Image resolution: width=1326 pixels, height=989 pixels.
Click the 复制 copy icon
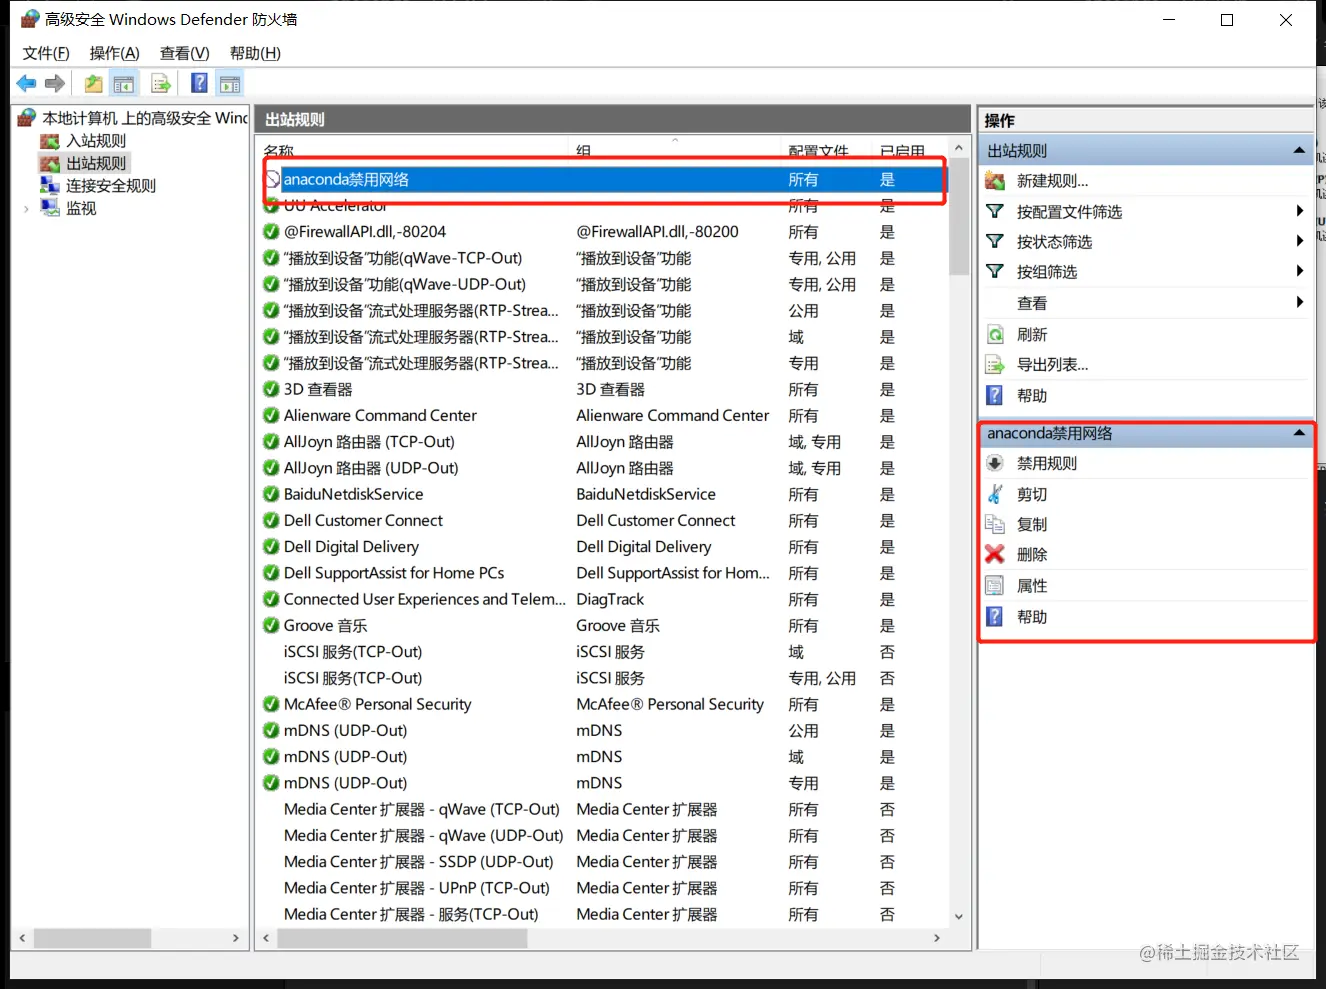tap(995, 524)
